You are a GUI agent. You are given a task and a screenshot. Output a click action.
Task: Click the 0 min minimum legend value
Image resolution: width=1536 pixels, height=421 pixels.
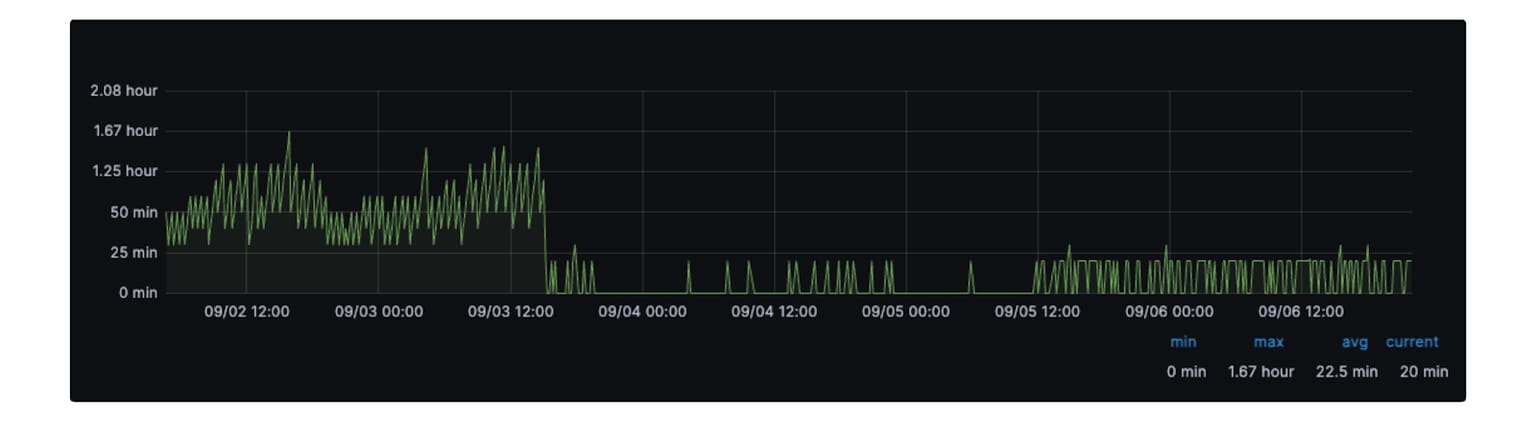[1186, 372]
